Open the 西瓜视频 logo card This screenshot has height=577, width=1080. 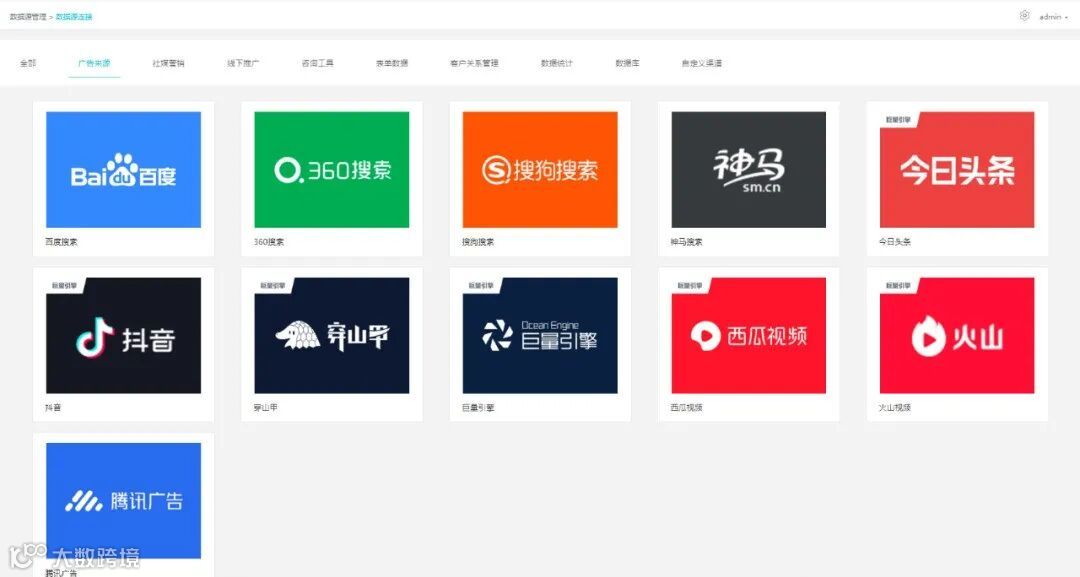coord(749,335)
